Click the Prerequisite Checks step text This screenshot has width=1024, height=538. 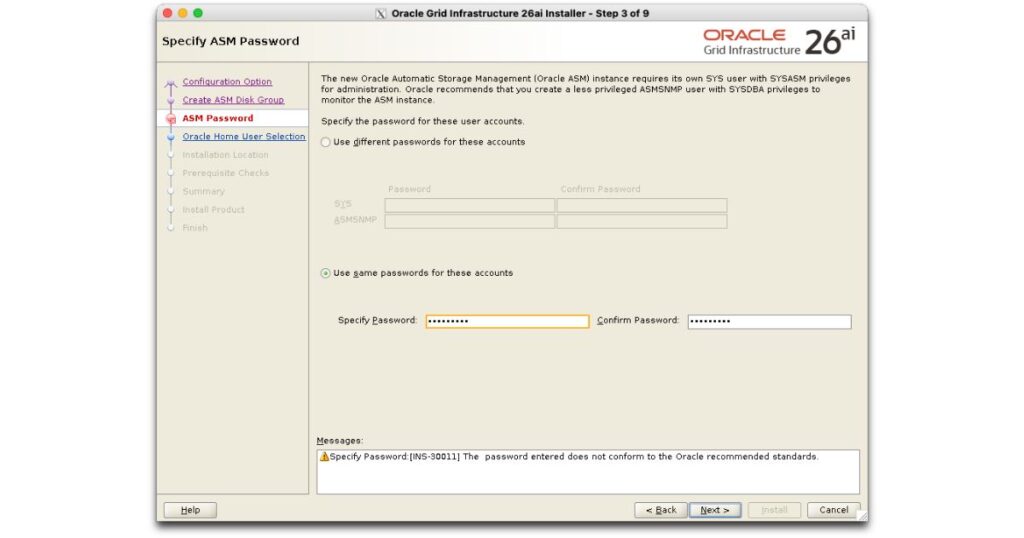[225, 173]
